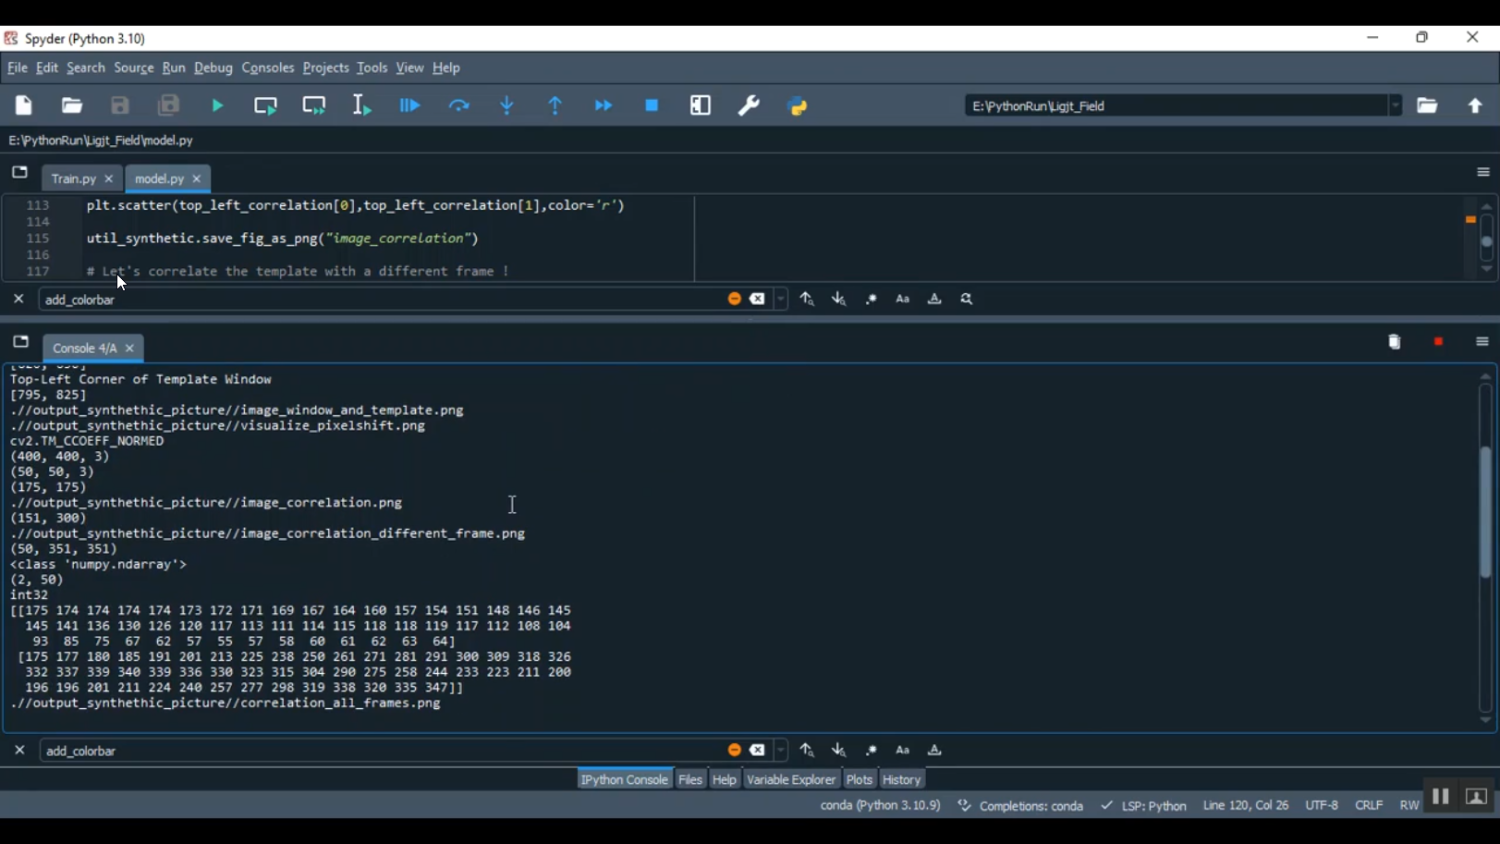Open the editor find bar history dropdown

tap(782, 299)
